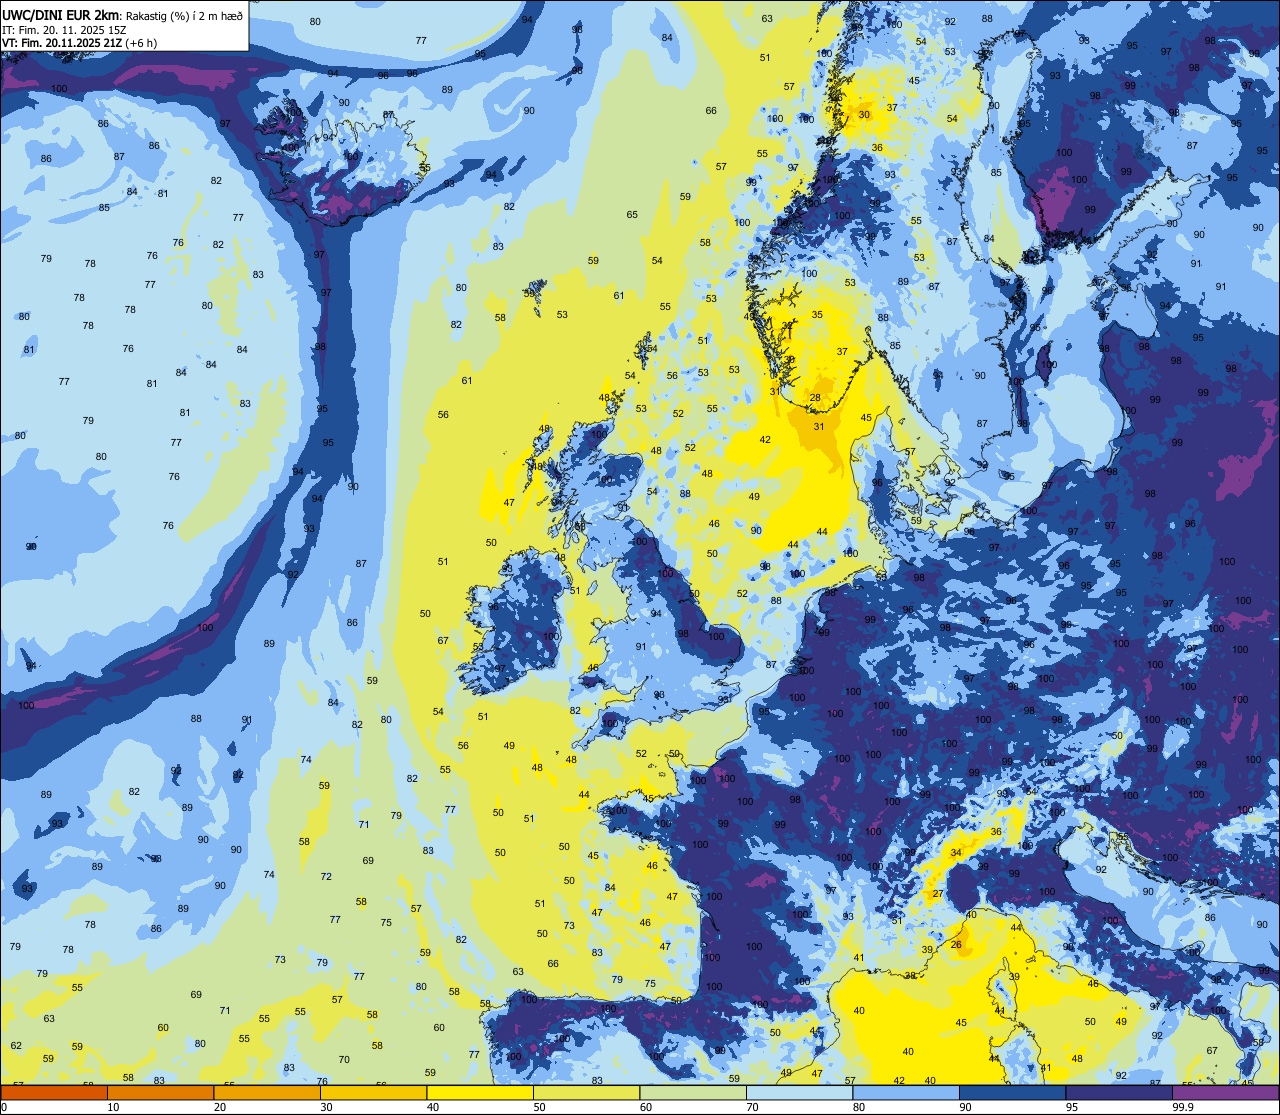Click the 10–20 orange legend swatch
Image resolution: width=1280 pixels, height=1115 pixels.
tap(160, 1092)
